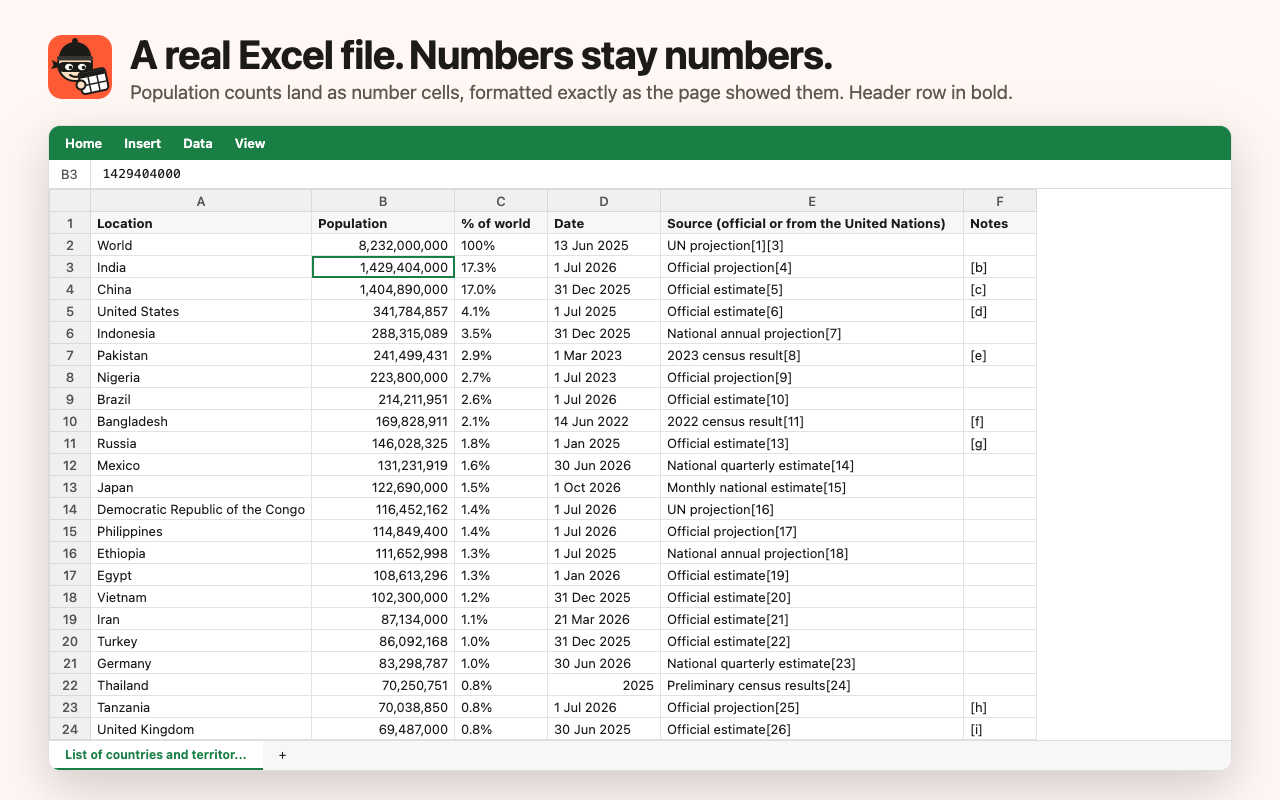This screenshot has height=800, width=1280.
Task: Add a new sheet with the plus button
Action: pos(282,755)
